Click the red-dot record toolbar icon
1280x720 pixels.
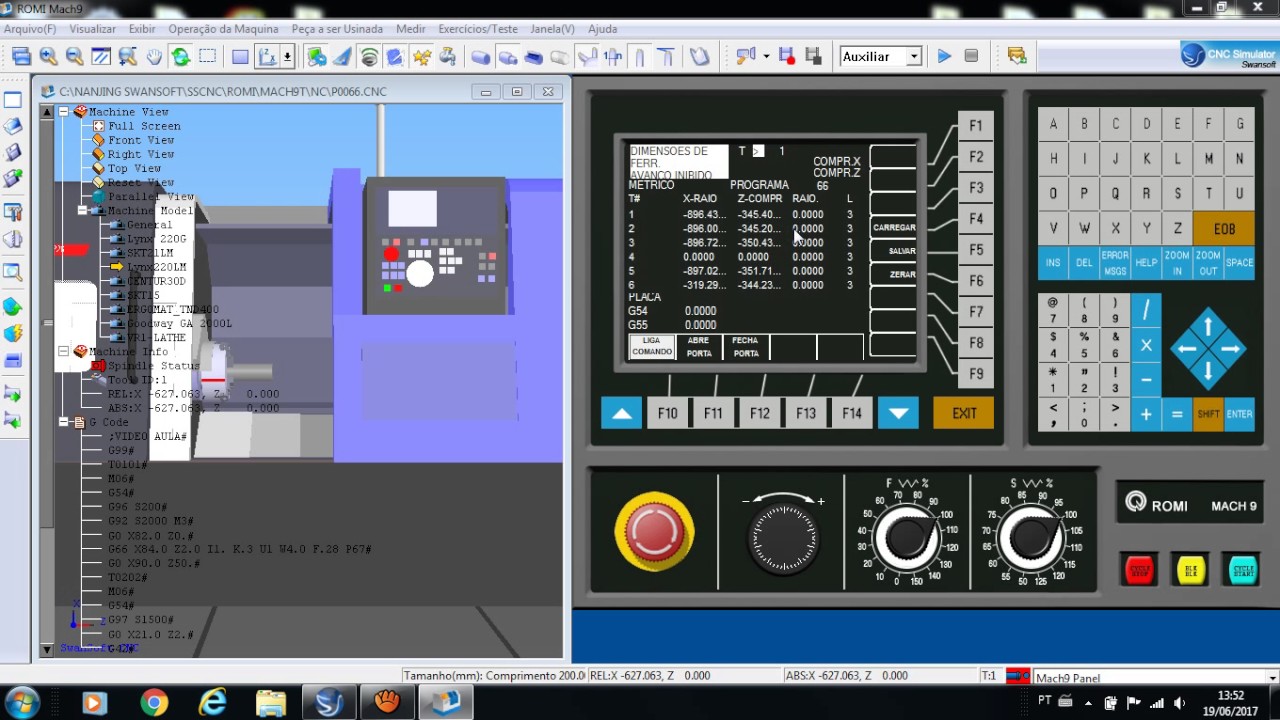[787, 57]
